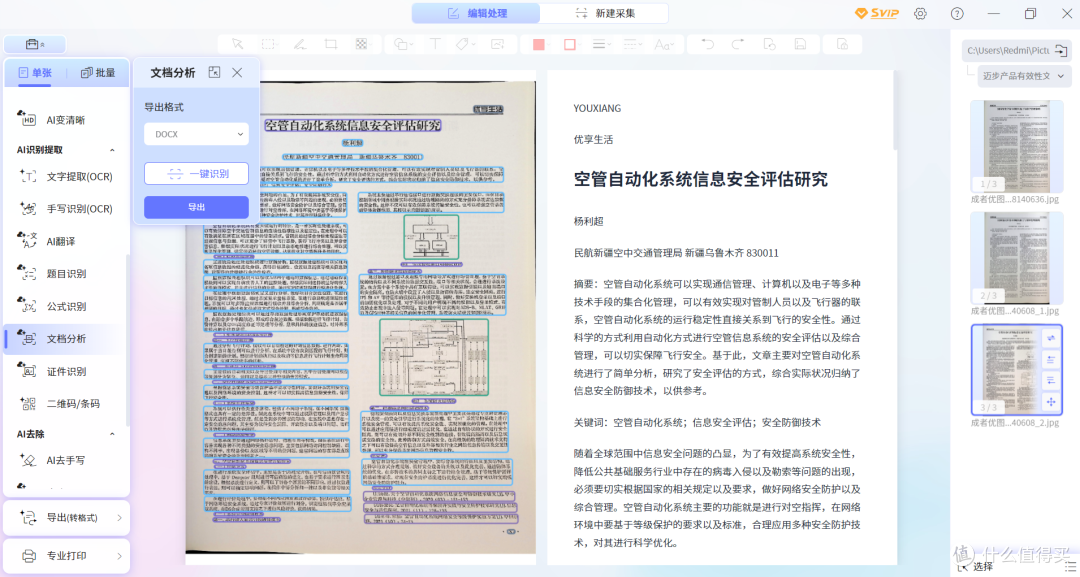Click the list view icon bottom right
The image size is (1080, 577).
1070,566
